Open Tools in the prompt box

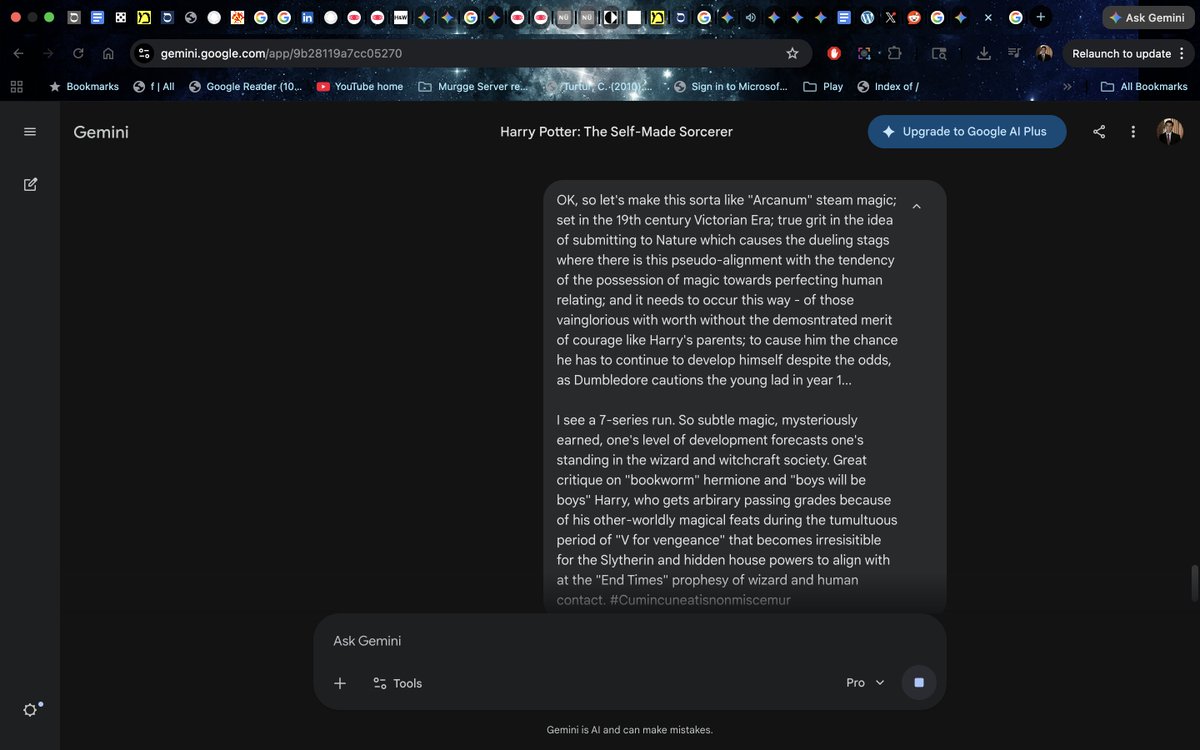click(397, 683)
